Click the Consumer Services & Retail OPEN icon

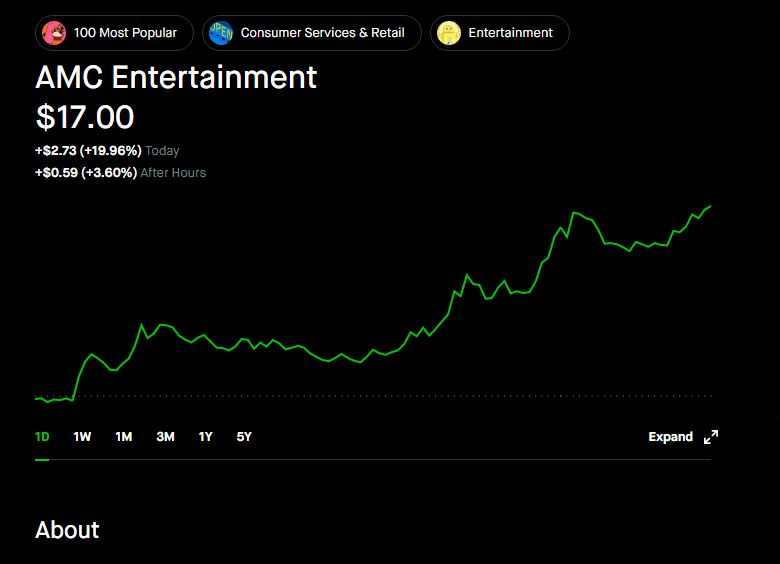pyautogui.click(x=221, y=33)
